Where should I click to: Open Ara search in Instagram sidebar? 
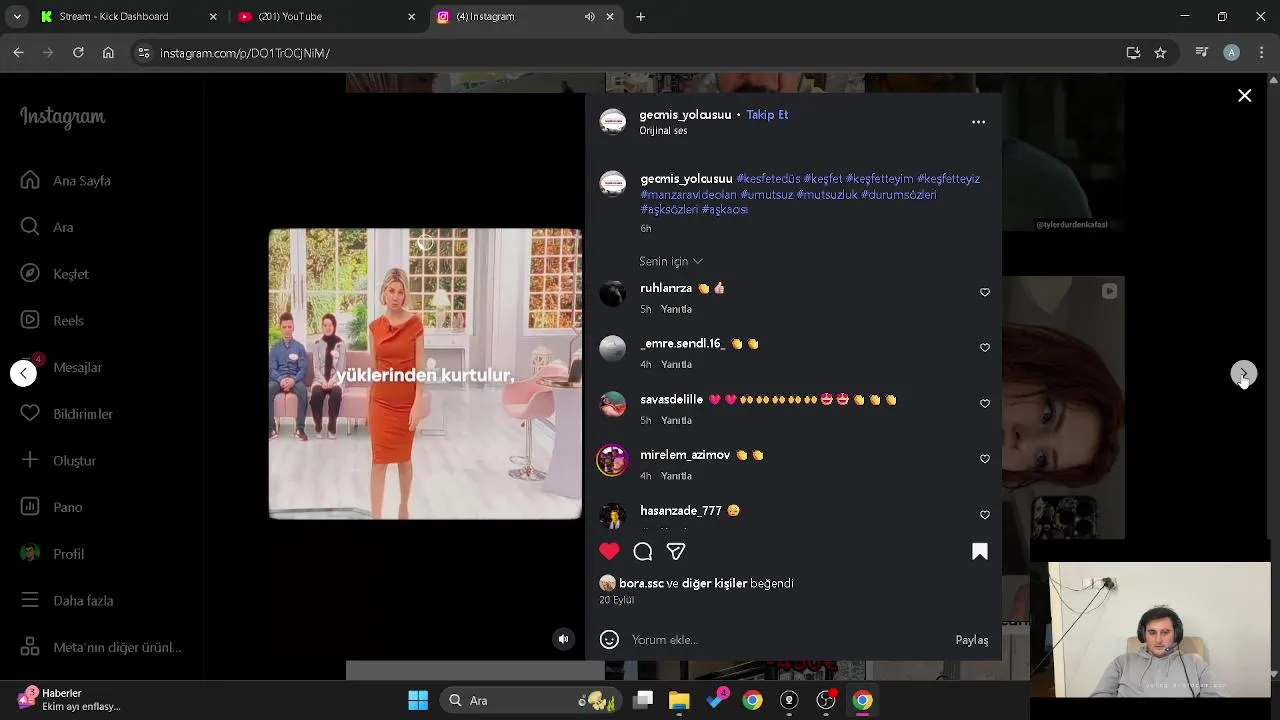(x=47, y=227)
